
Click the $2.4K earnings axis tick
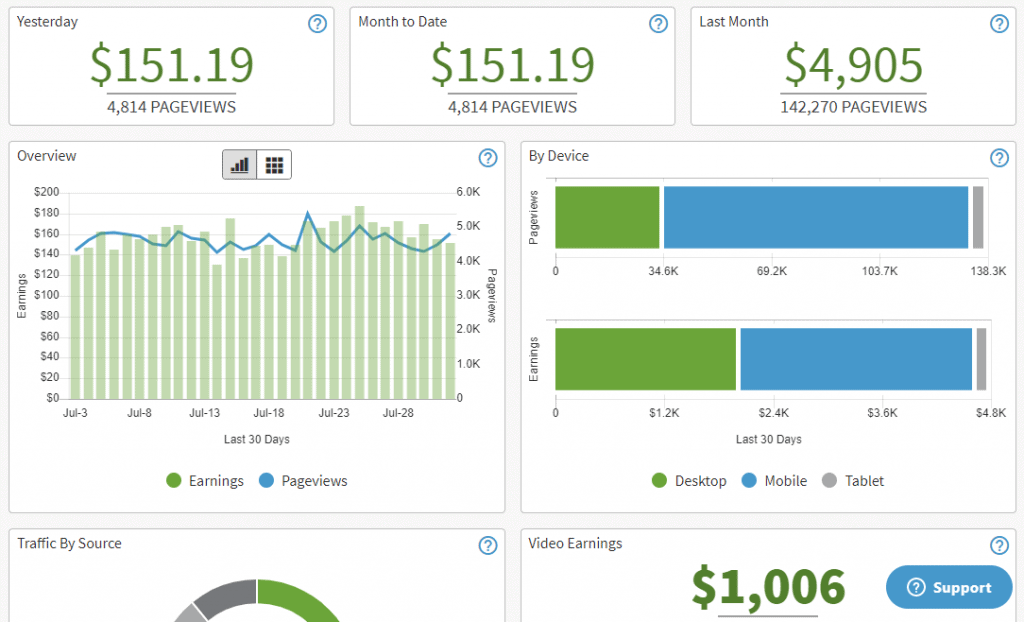pos(773,413)
